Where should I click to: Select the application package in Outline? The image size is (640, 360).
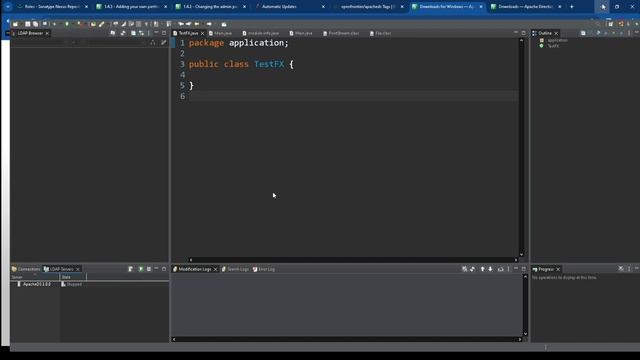click(557, 40)
